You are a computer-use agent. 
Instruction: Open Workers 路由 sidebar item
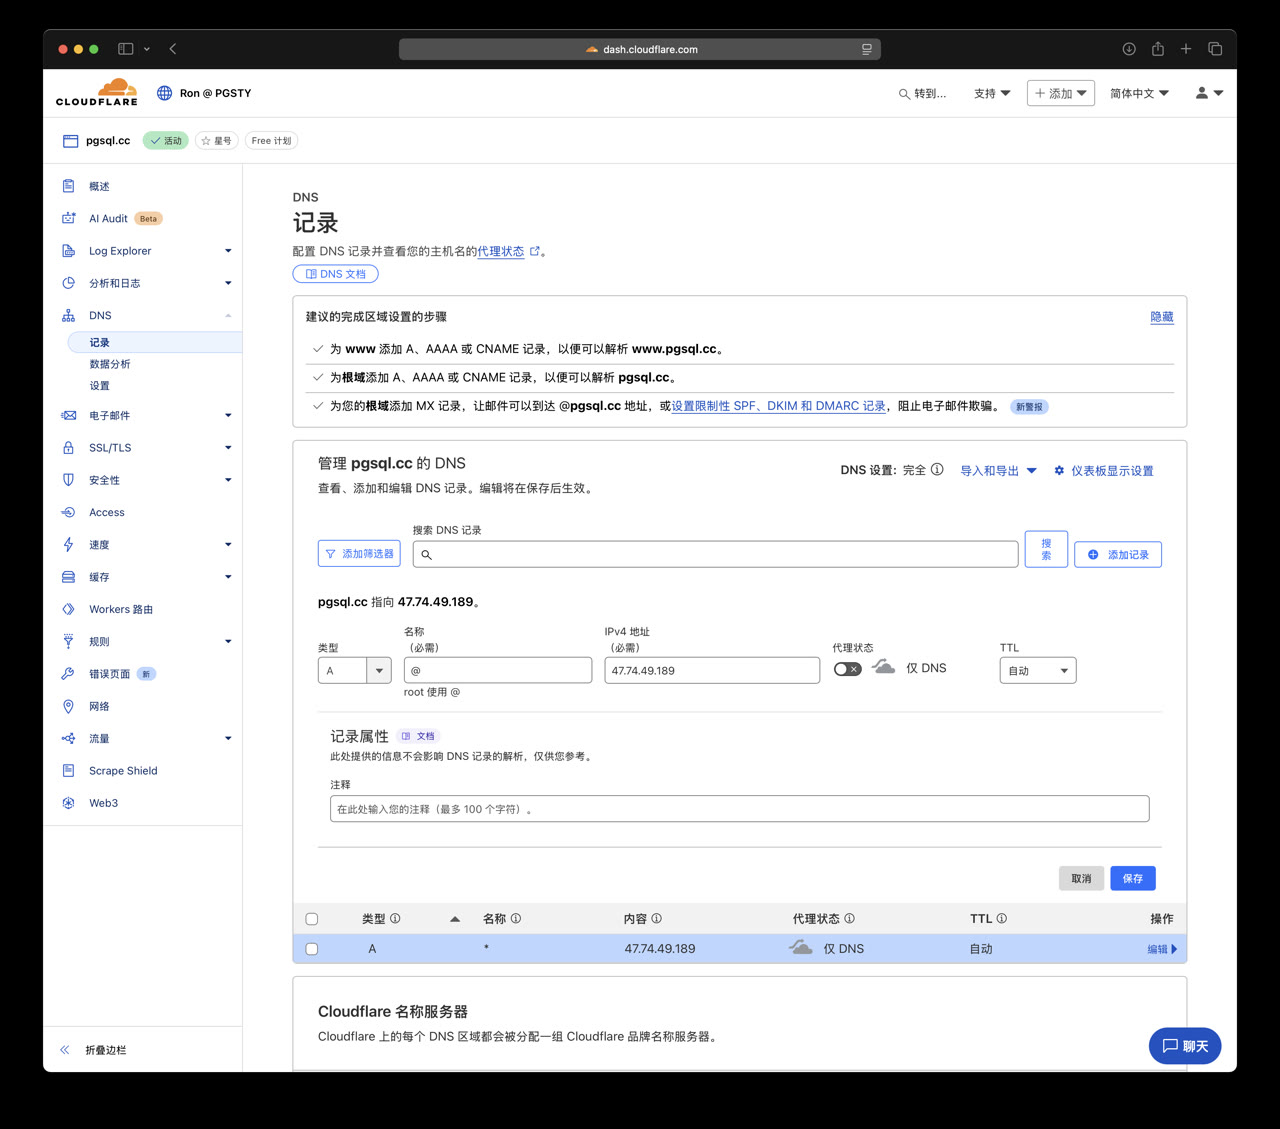(x=121, y=609)
